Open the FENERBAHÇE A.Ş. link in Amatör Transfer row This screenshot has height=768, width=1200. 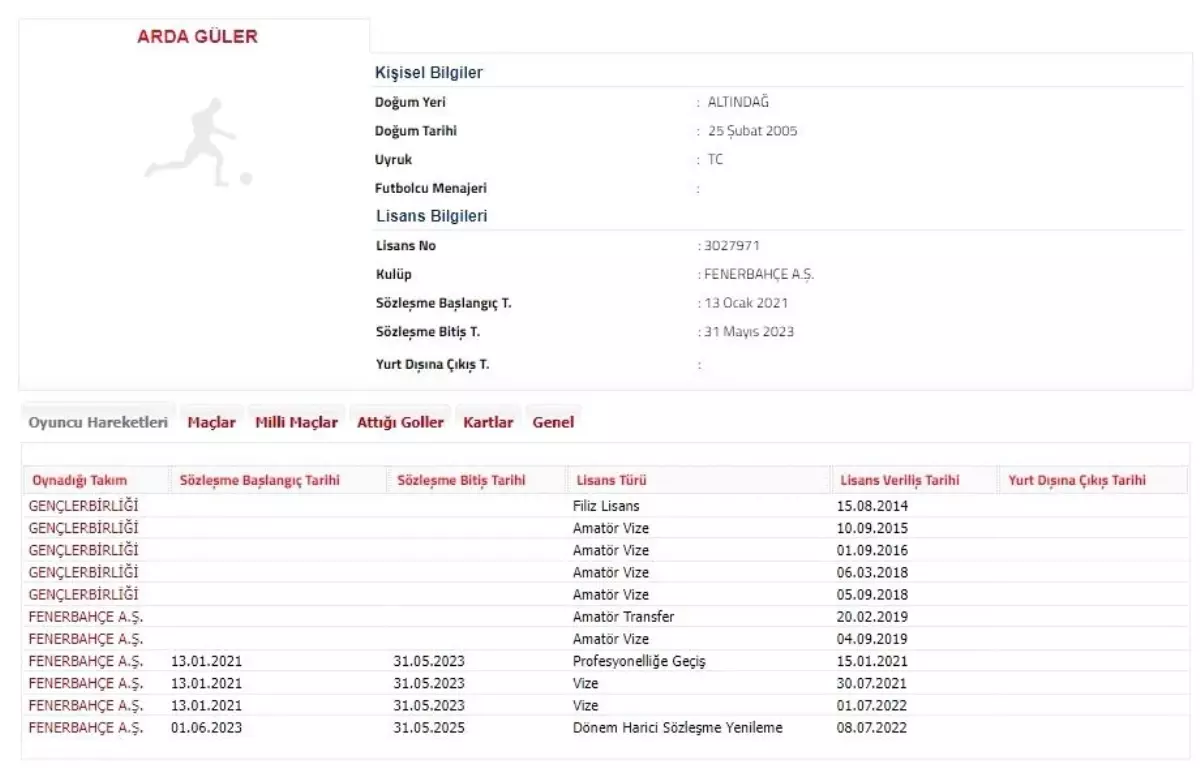pyautogui.click(x=86, y=617)
